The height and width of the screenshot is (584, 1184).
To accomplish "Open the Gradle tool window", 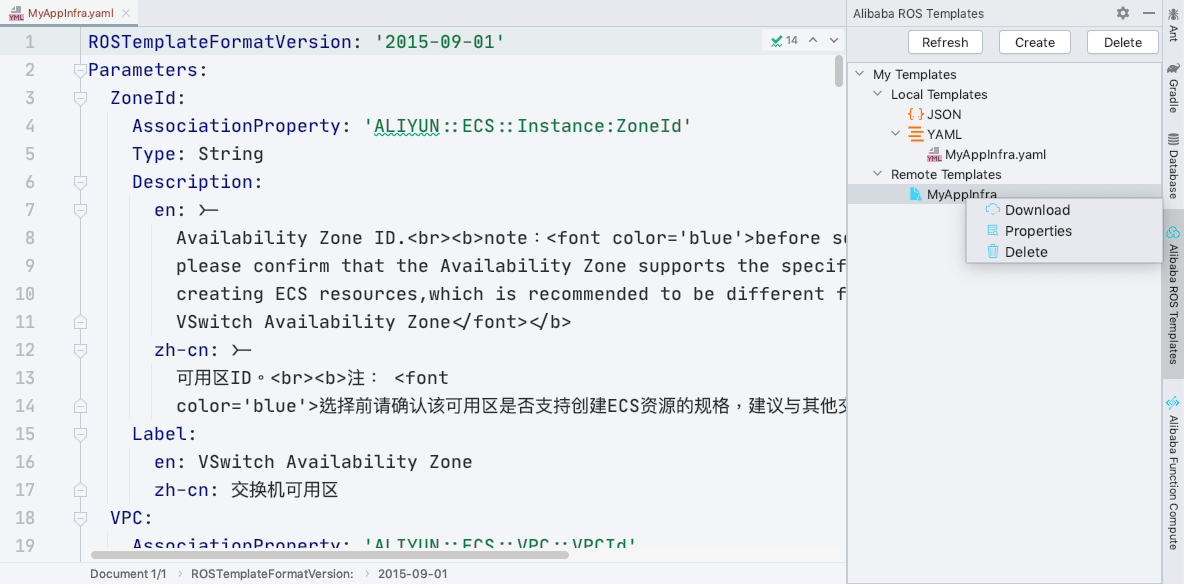I will (1173, 87).
